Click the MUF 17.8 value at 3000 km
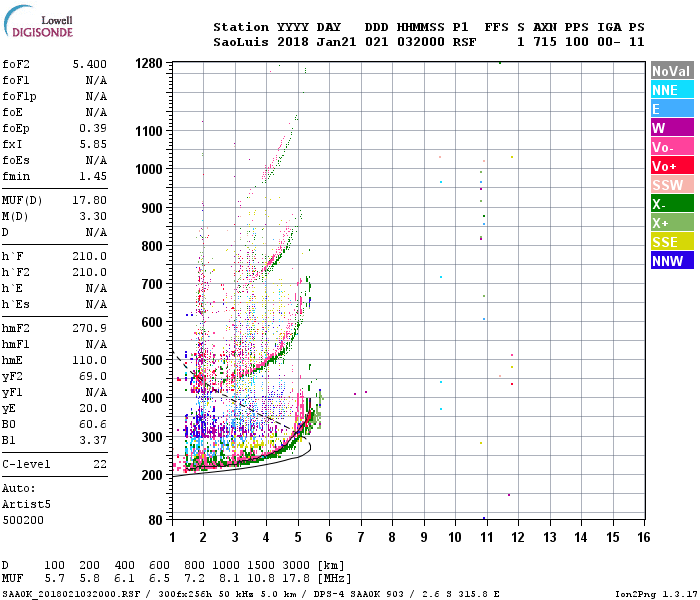This screenshot has width=700, height=600. tap(296, 579)
